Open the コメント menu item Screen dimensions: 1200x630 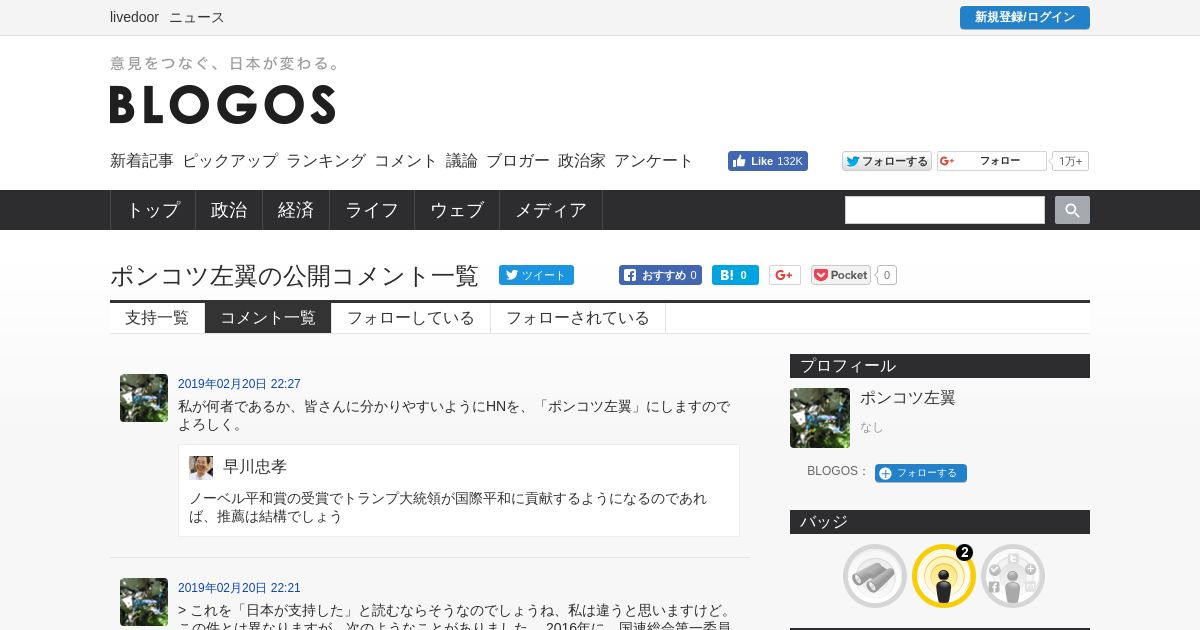click(x=406, y=161)
